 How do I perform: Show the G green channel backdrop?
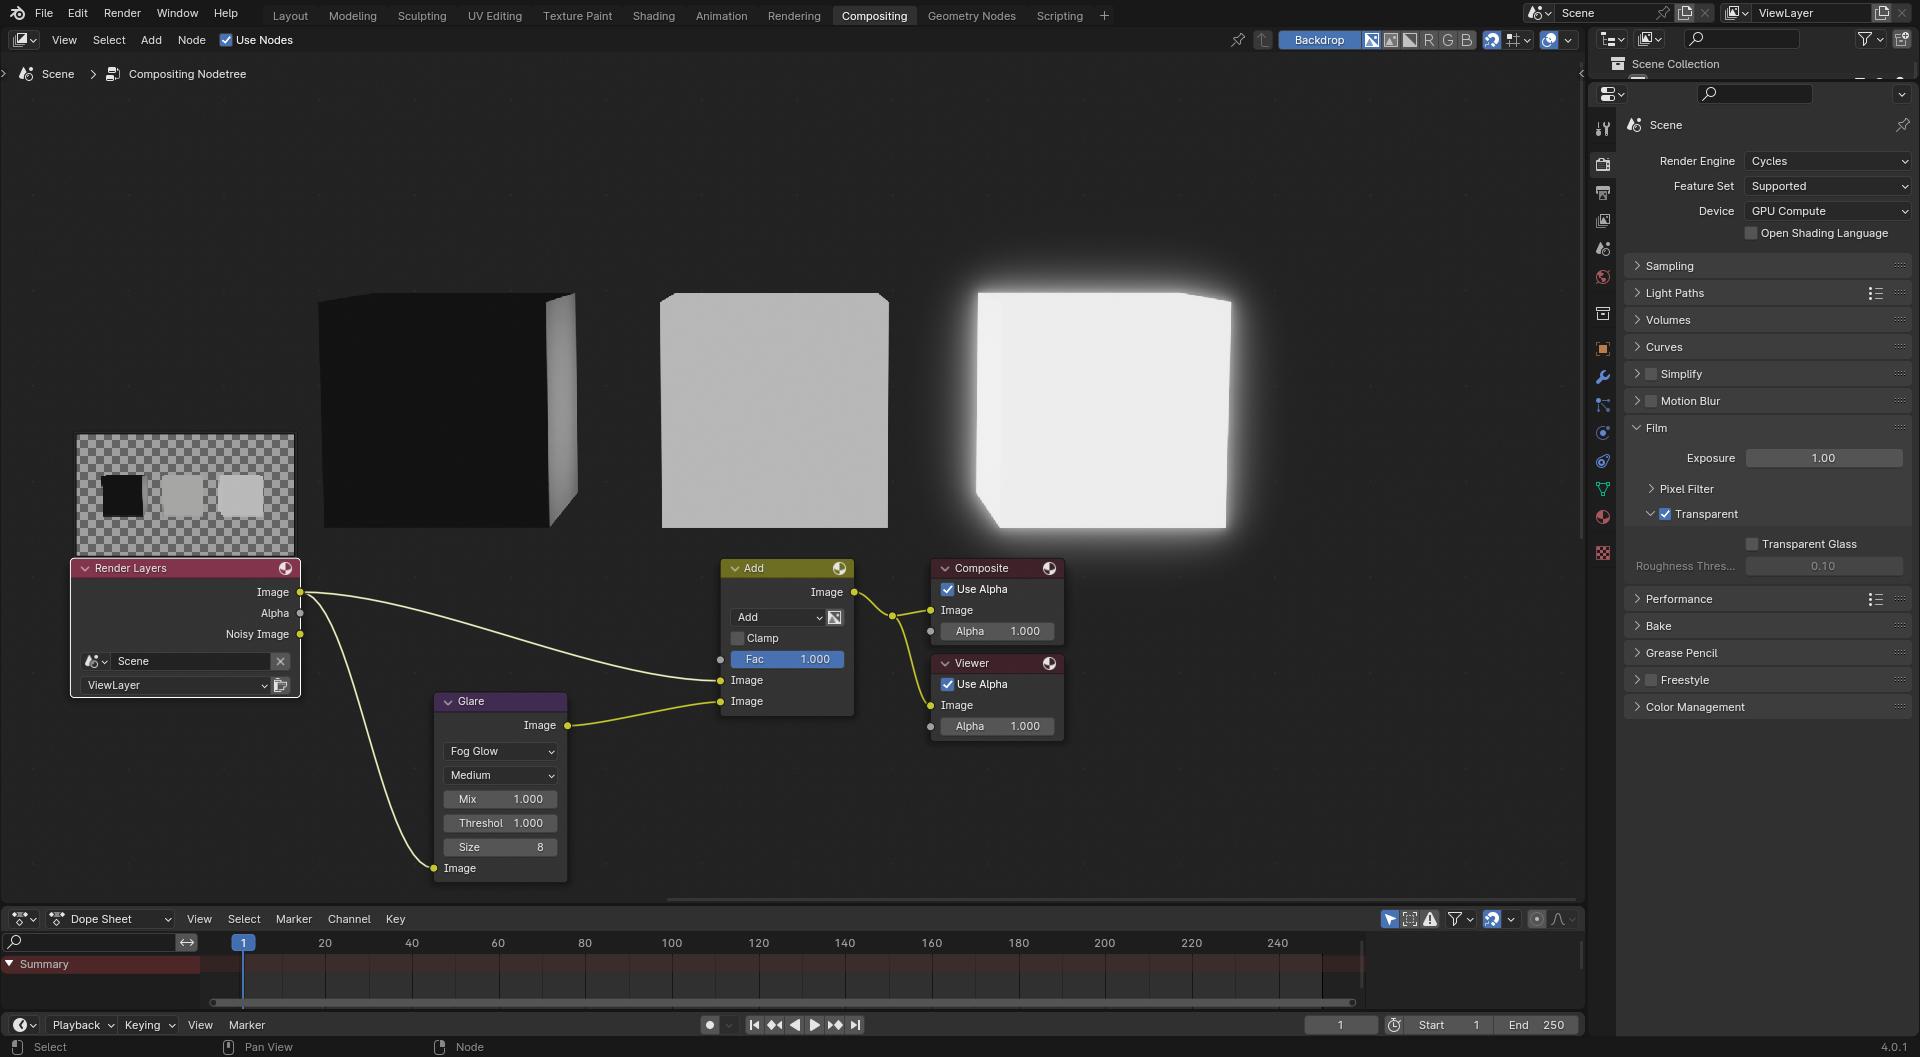1448,40
